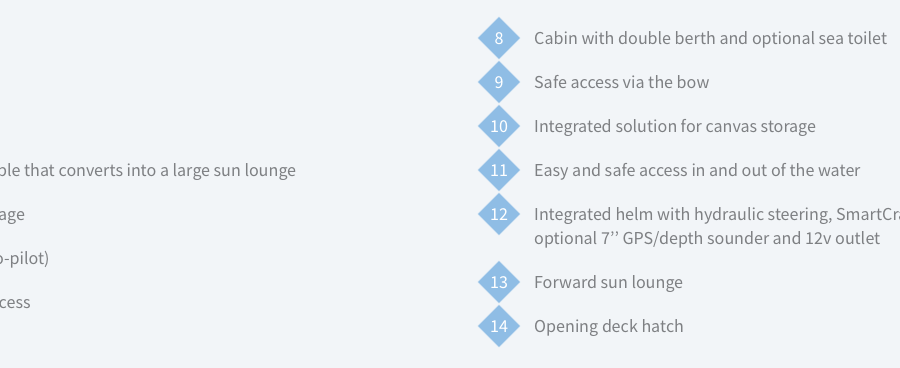
Task: Click the 'Forward sun lounge' feature text
Action: [608, 282]
